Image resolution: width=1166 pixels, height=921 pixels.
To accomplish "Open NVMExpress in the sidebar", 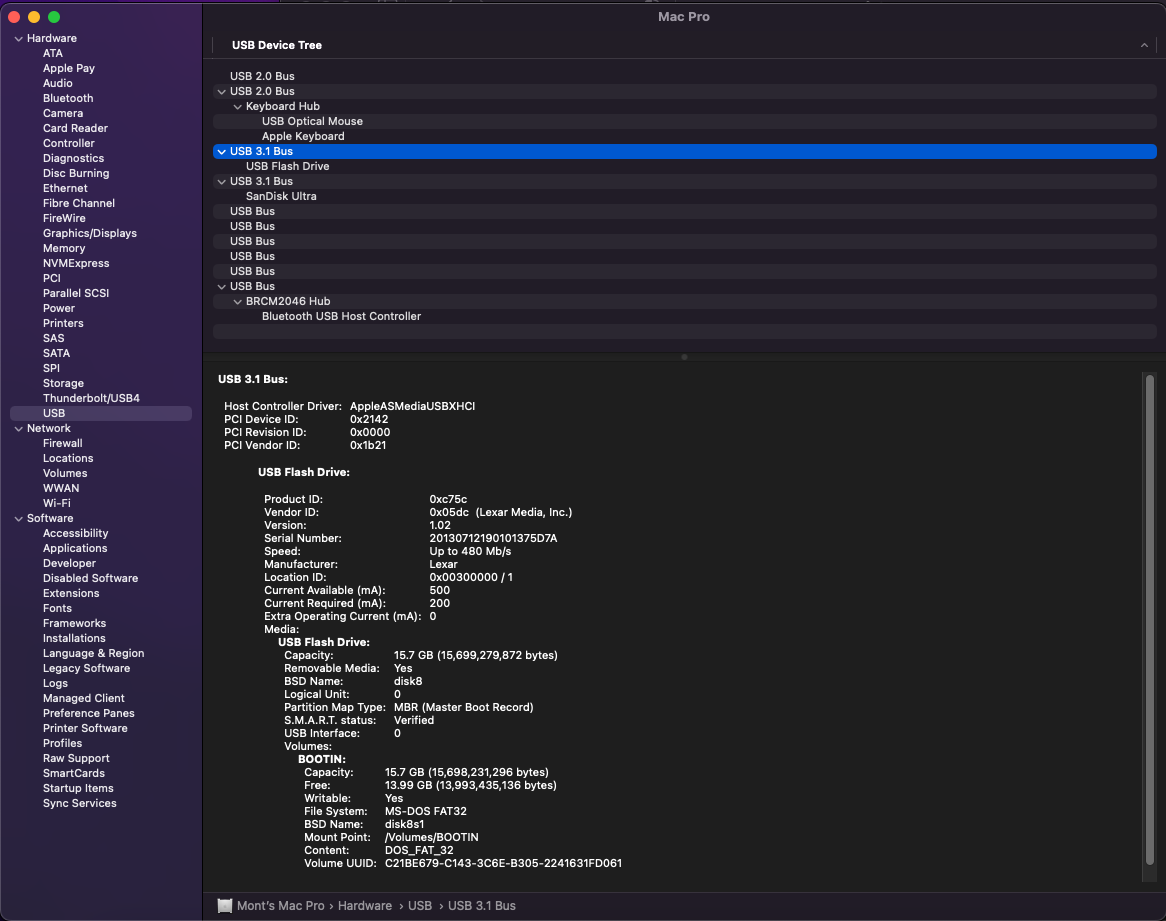I will (x=76, y=263).
